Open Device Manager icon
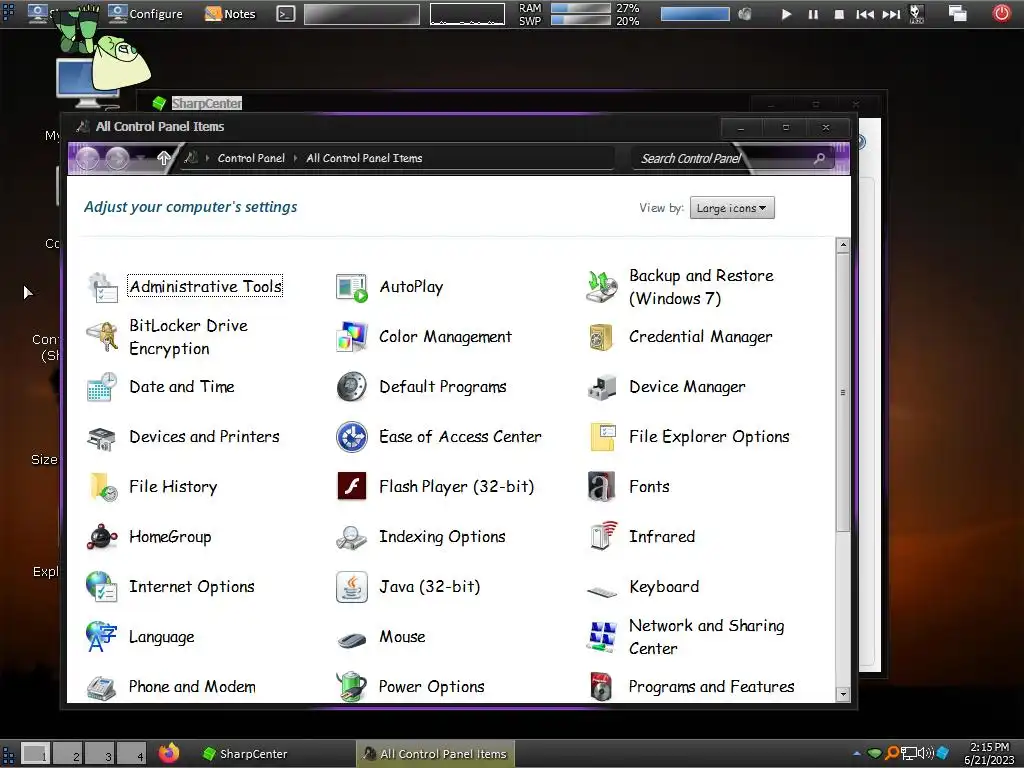 click(x=601, y=387)
